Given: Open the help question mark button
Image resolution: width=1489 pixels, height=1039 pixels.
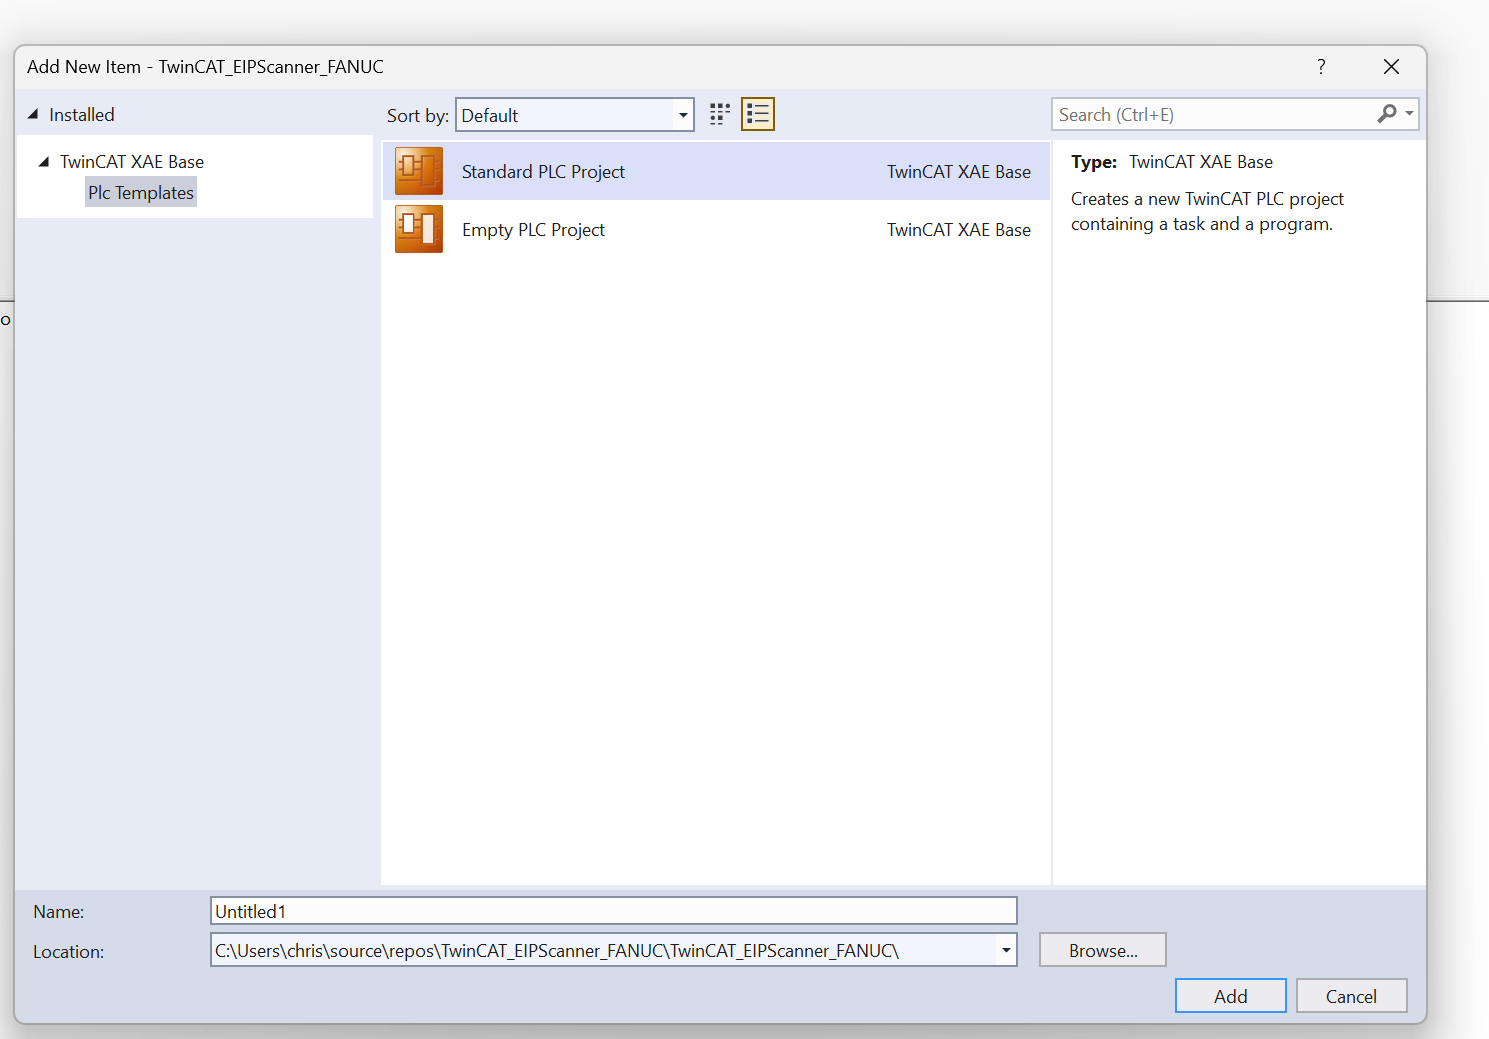Looking at the screenshot, I should click(1321, 66).
